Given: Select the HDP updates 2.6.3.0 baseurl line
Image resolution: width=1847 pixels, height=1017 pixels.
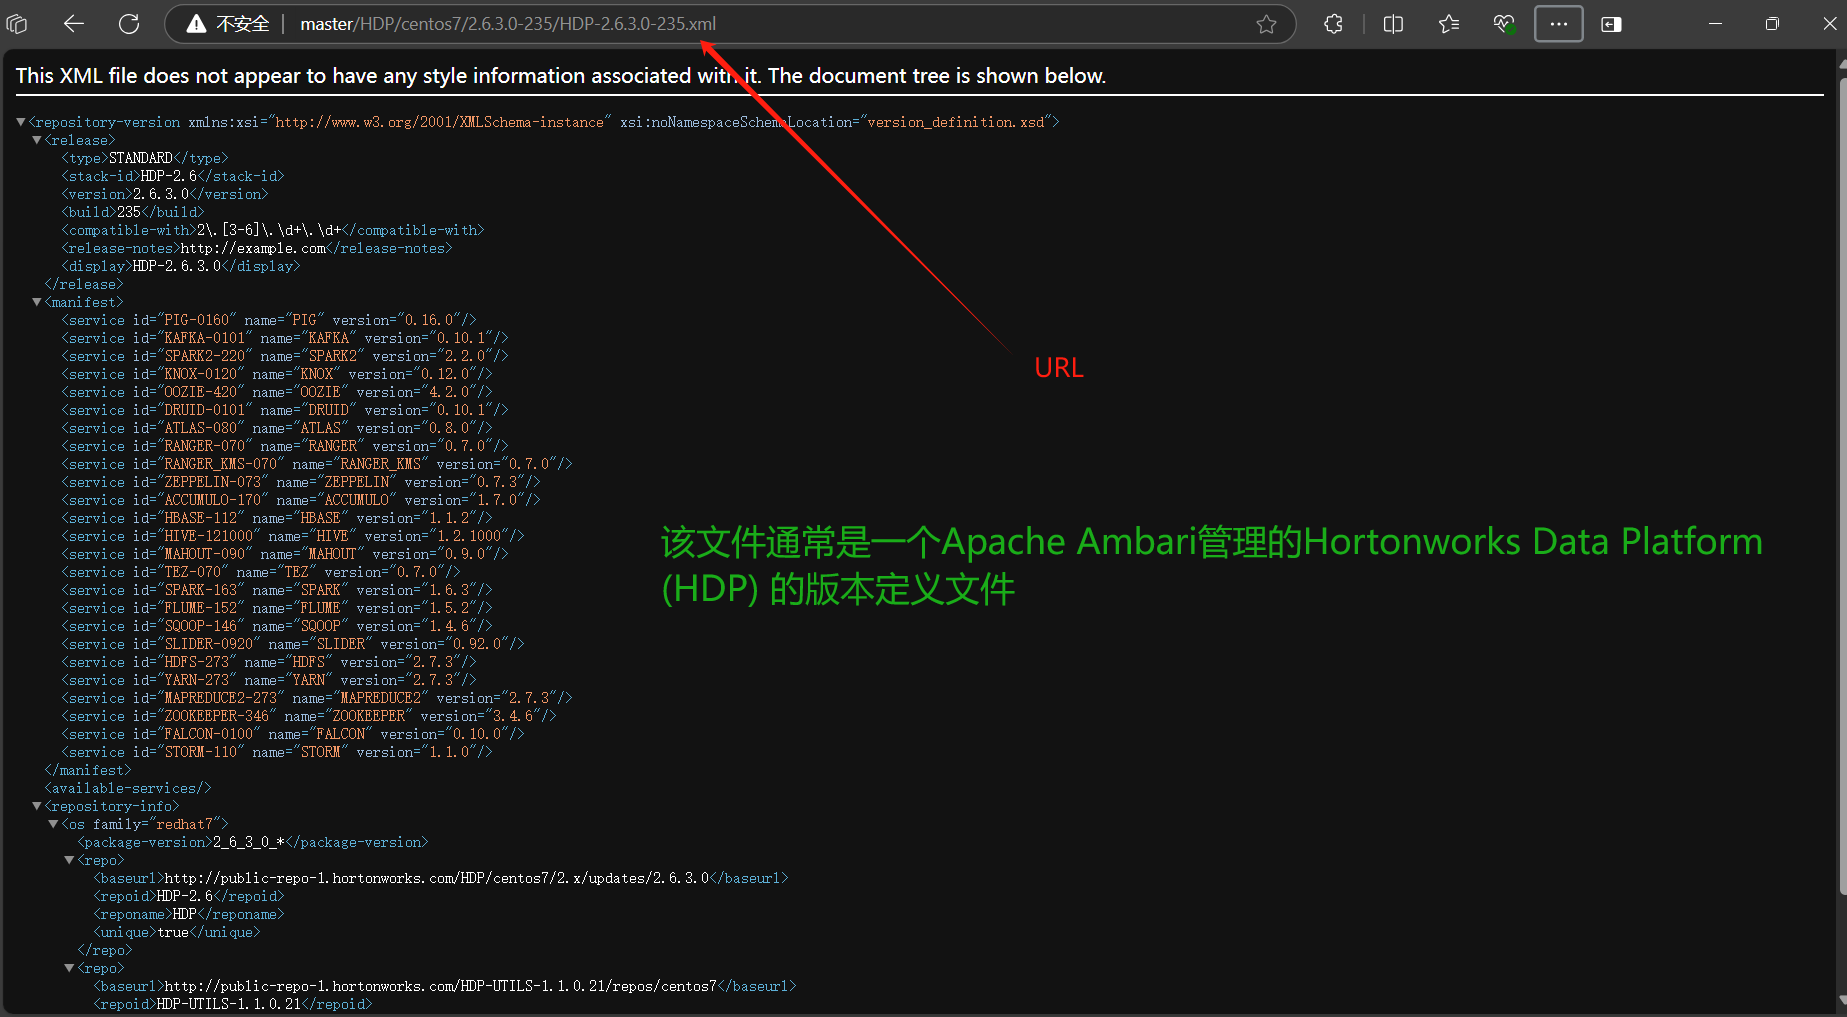Looking at the screenshot, I should click(441, 878).
